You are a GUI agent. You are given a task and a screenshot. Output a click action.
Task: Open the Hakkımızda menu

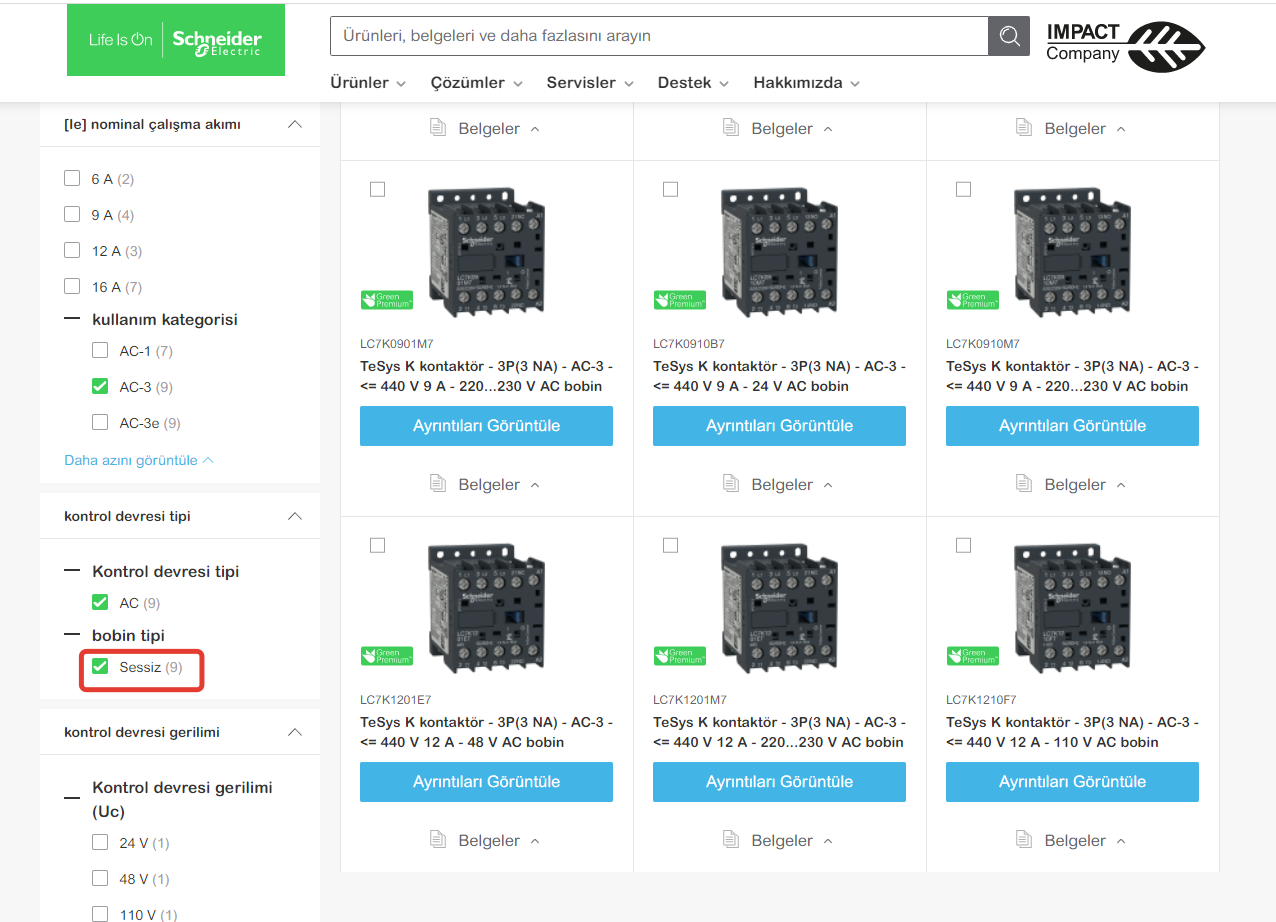coord(807,82)
